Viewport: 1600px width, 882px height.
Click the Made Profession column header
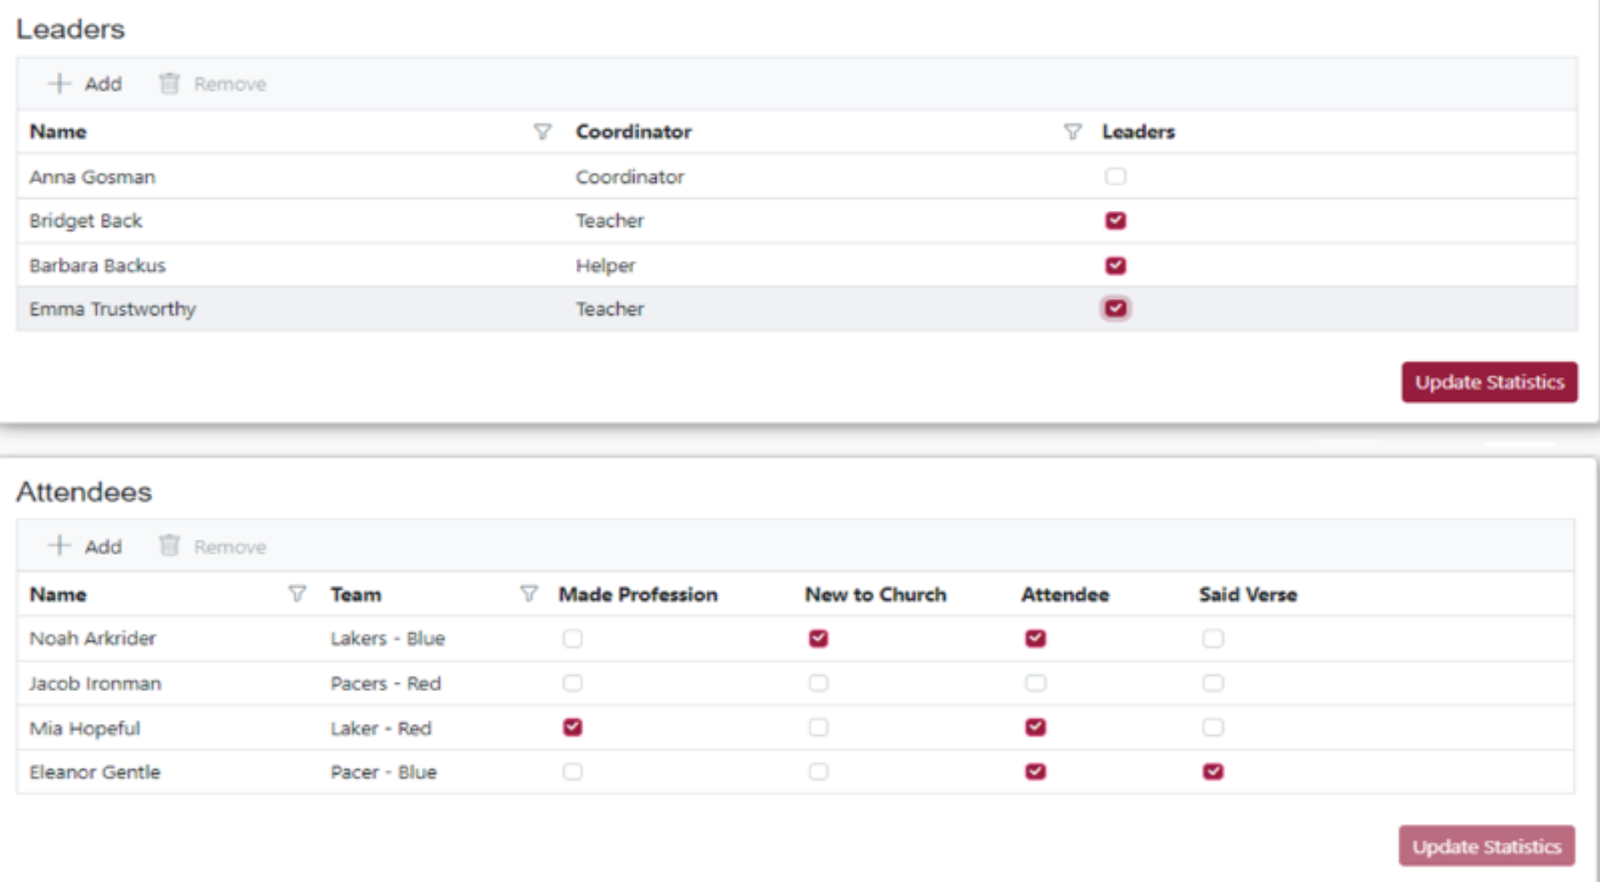pyautogui.click(x=638, y=595)
